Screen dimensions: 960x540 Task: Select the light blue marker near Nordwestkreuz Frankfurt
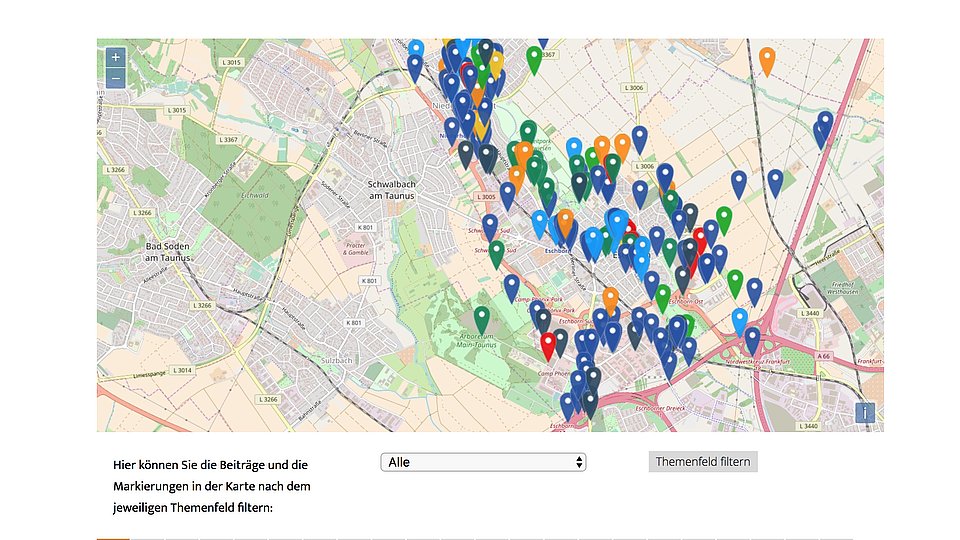coord(740,320)
